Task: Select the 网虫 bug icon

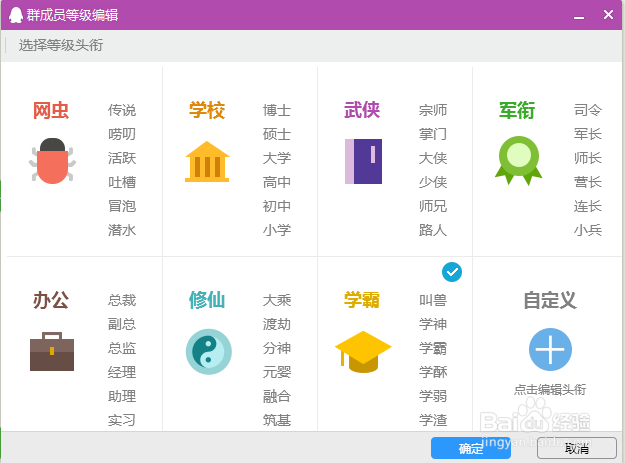Action: coord(52,161)
